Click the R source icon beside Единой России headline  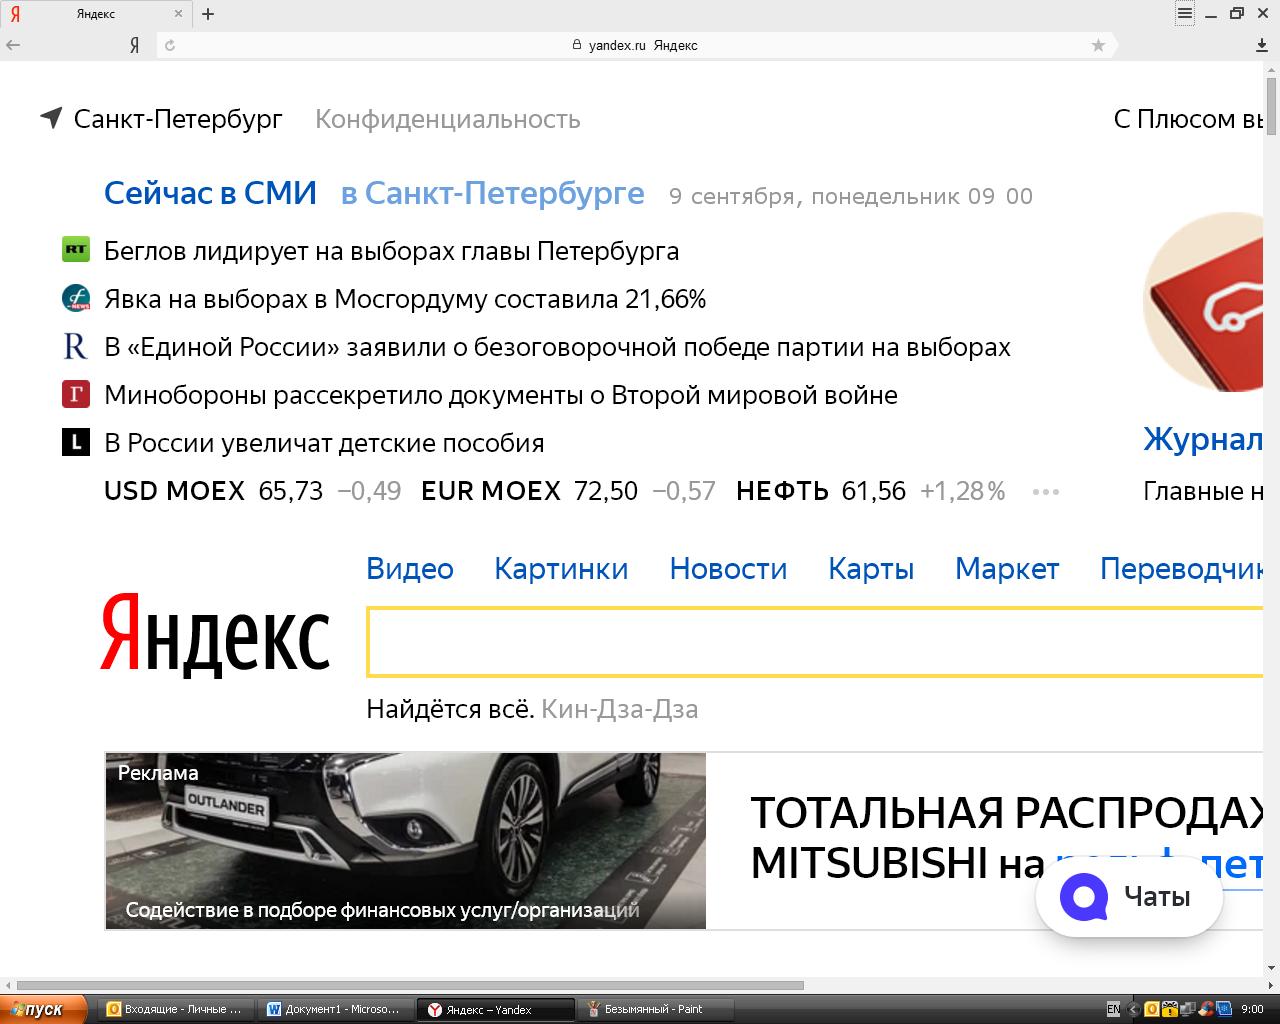point(76,346)
